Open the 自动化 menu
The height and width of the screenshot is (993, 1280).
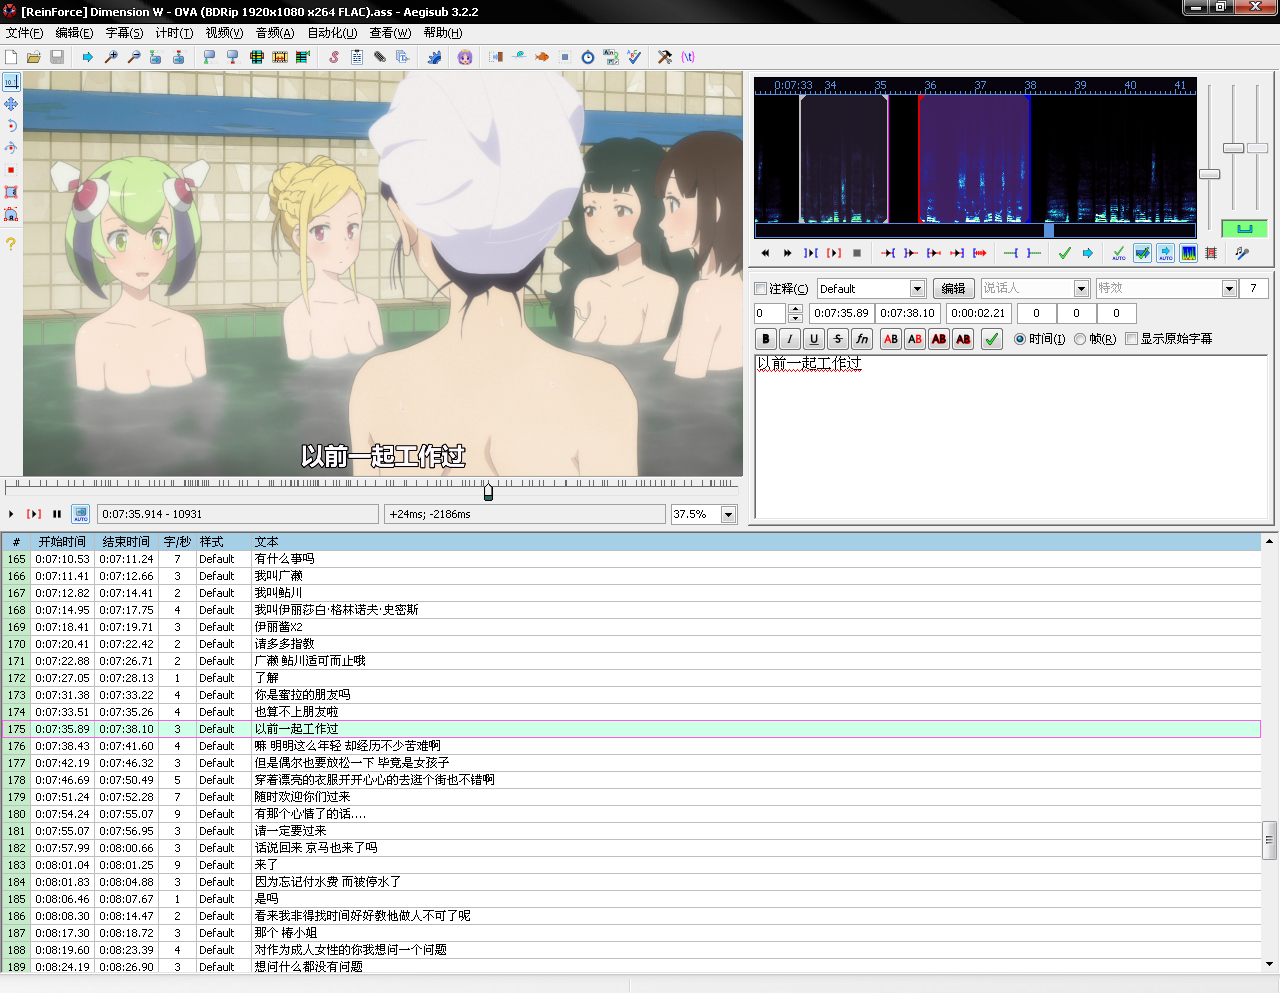coord(332,33)
